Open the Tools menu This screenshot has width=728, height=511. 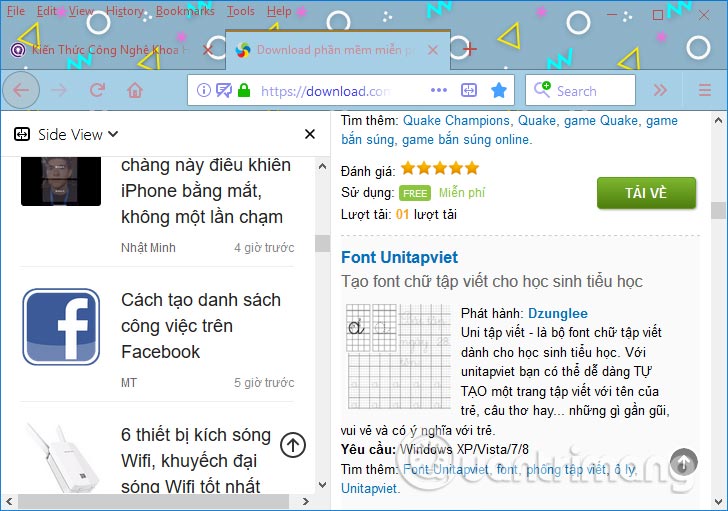(x=240, y=11)
